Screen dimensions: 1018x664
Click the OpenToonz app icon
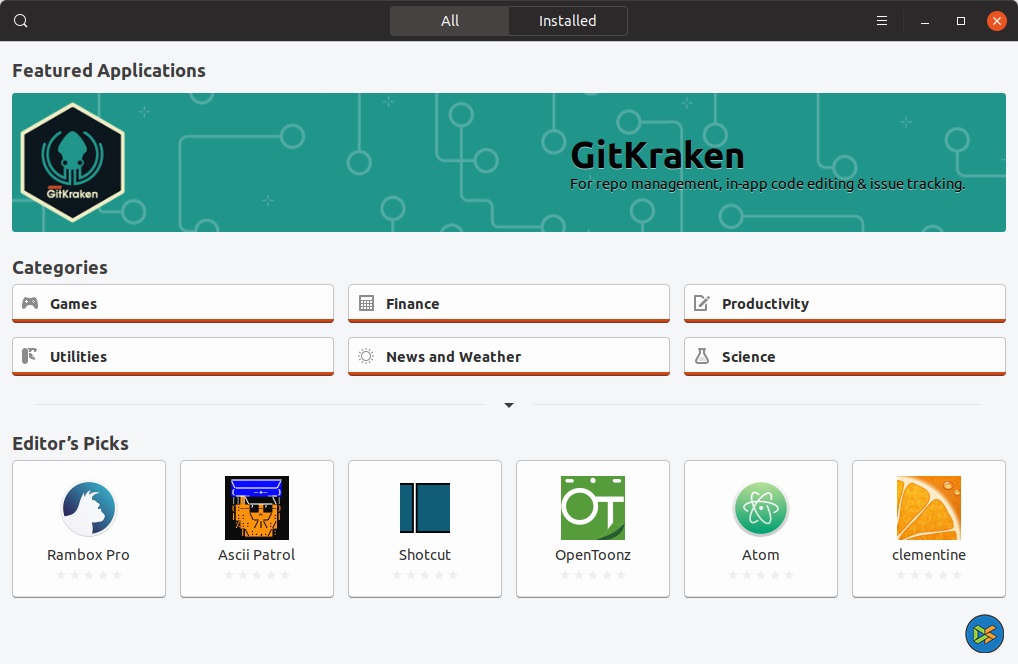[x=593, y=508]
